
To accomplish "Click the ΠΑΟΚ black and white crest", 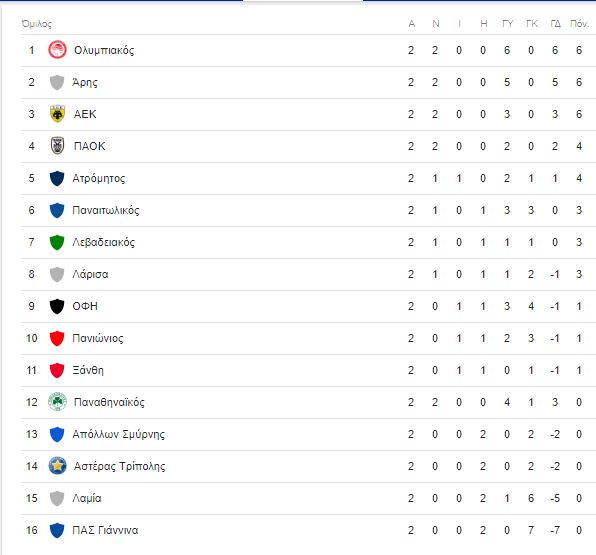I will [x=57, y=146].
